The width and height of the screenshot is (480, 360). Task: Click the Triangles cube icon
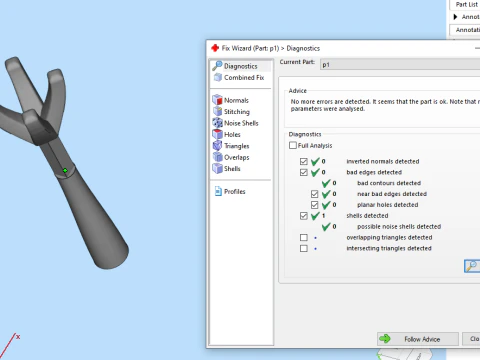point(217,145)
